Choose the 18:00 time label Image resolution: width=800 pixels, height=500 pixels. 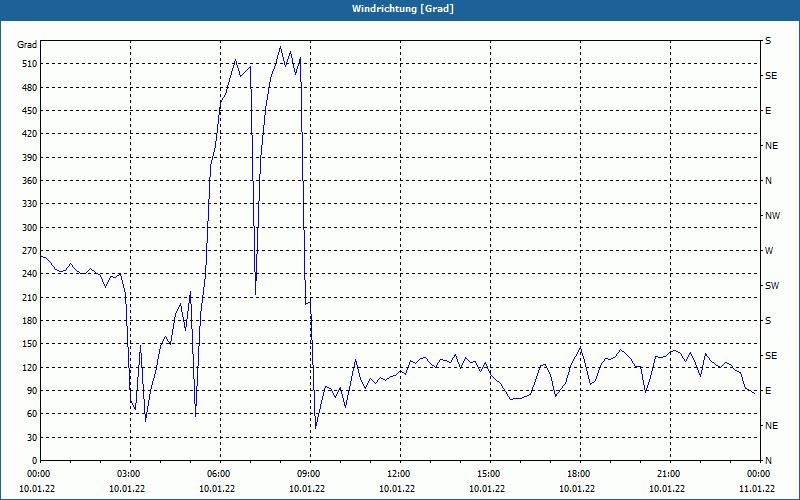[x=580, y=474]
